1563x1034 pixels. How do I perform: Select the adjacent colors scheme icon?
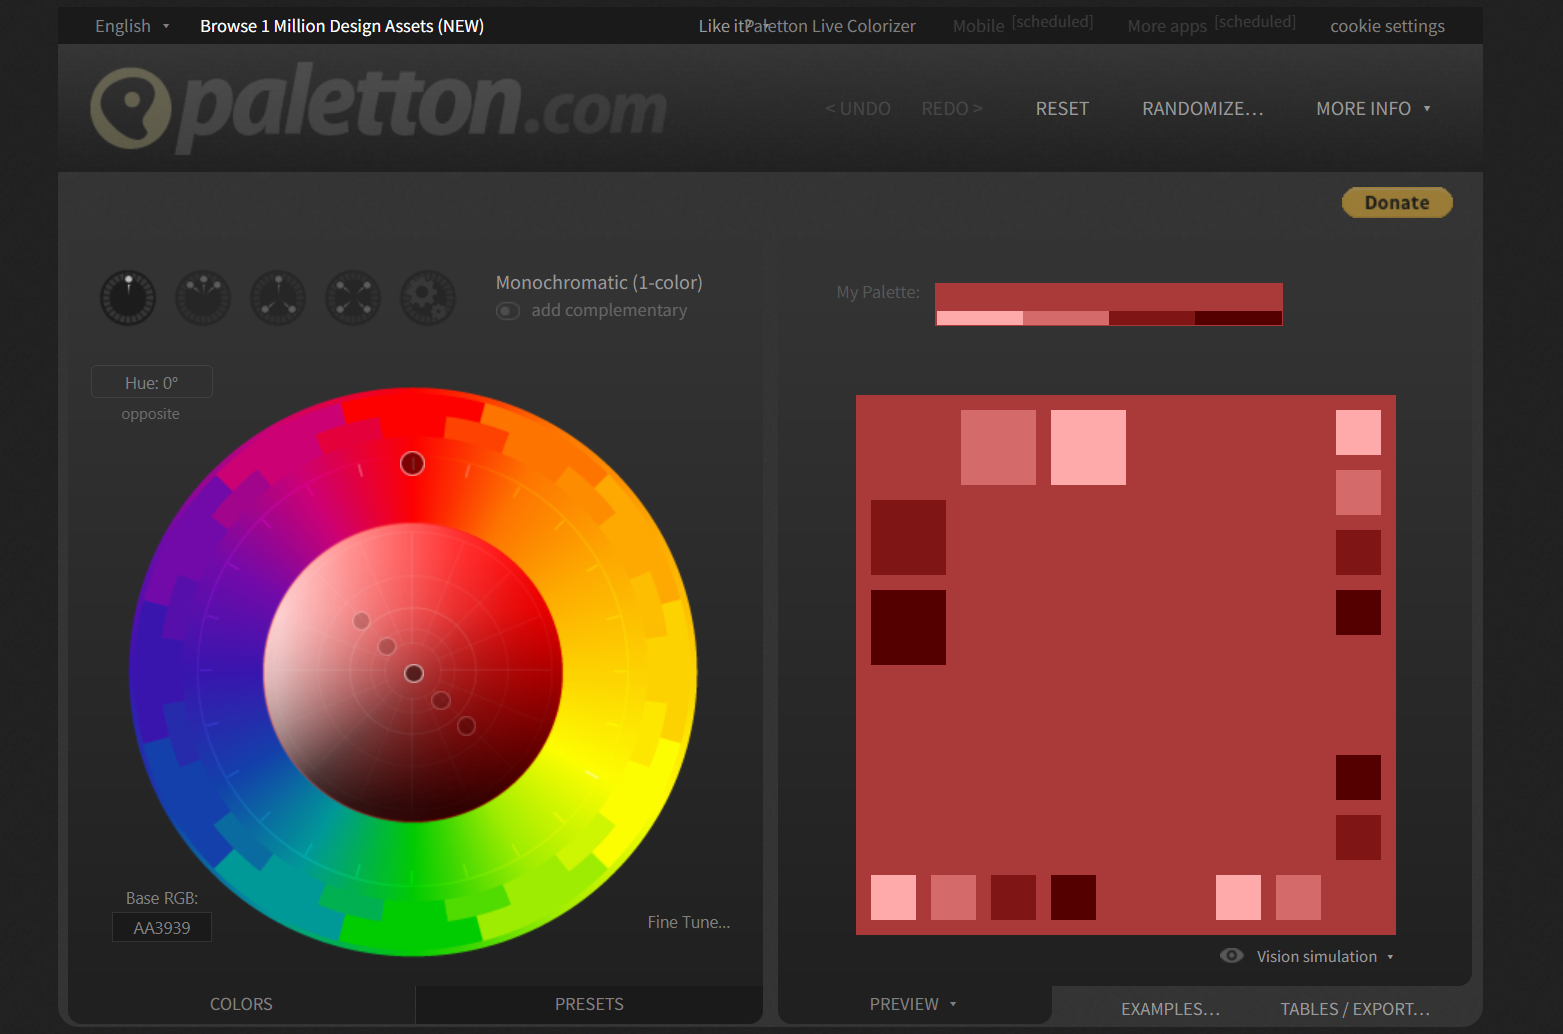[203, 298]
